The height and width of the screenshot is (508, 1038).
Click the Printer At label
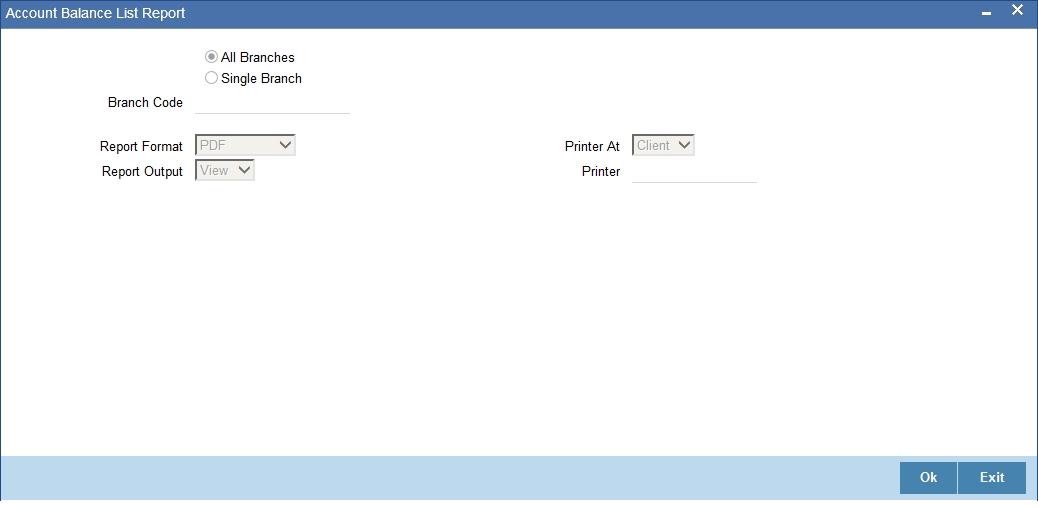(x=592, y=146)
